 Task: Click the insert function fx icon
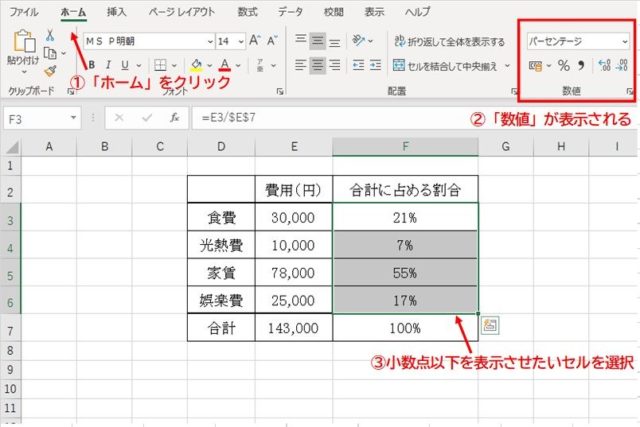pos(173,117)
